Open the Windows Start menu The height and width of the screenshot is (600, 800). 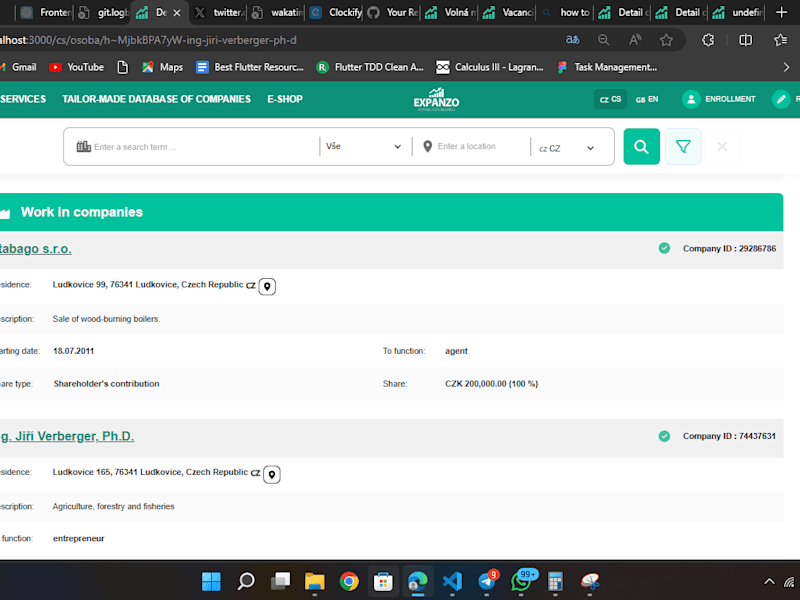[x=211, y=581]
